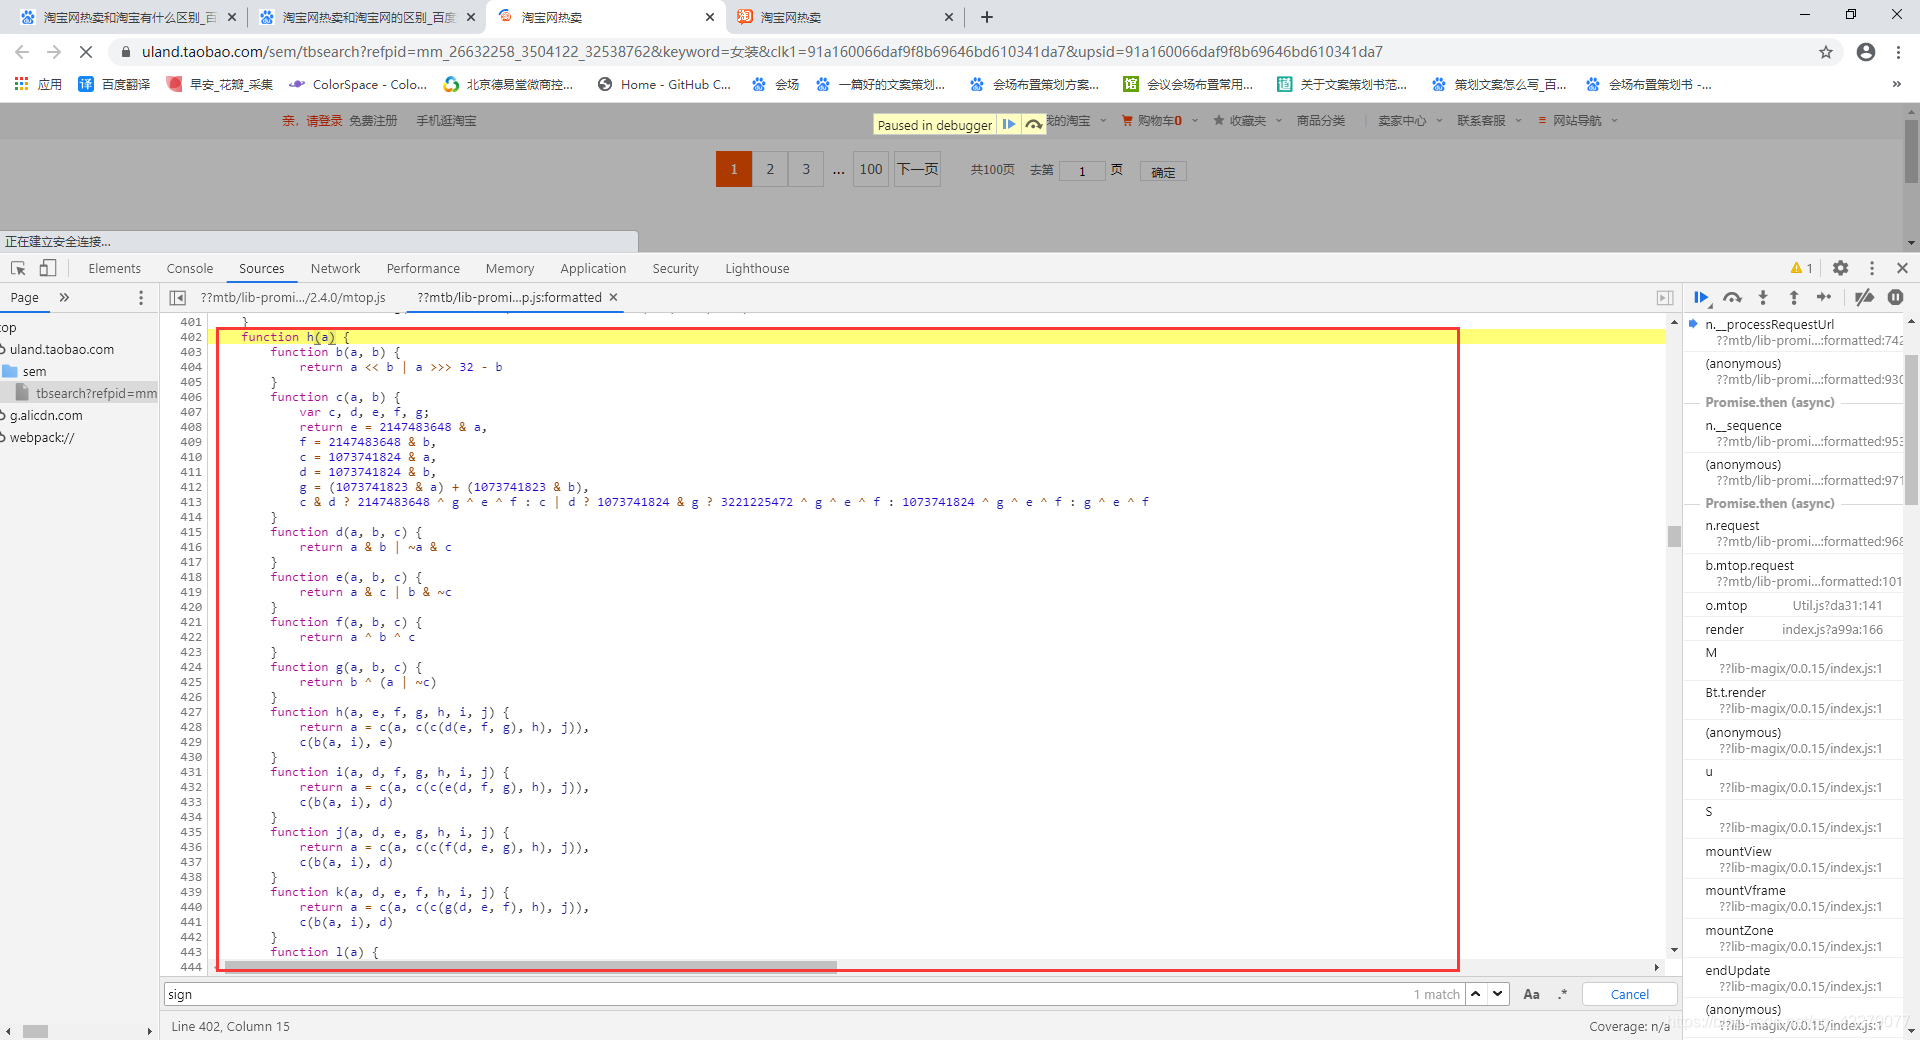This screenshot has width=1920, height=1040.
Task: Open the Network panel
Action: (x=335, y=268)
